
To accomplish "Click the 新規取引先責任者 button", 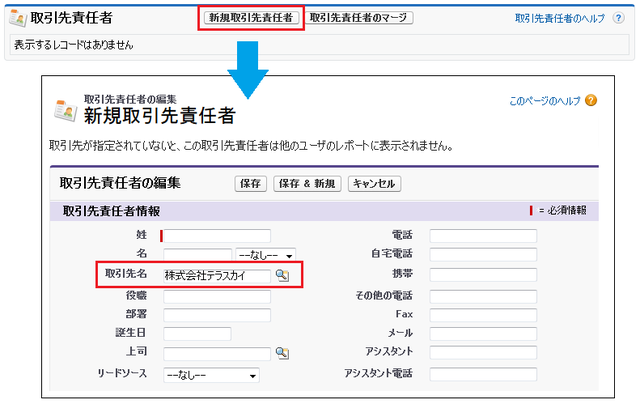I will (251, 18).
